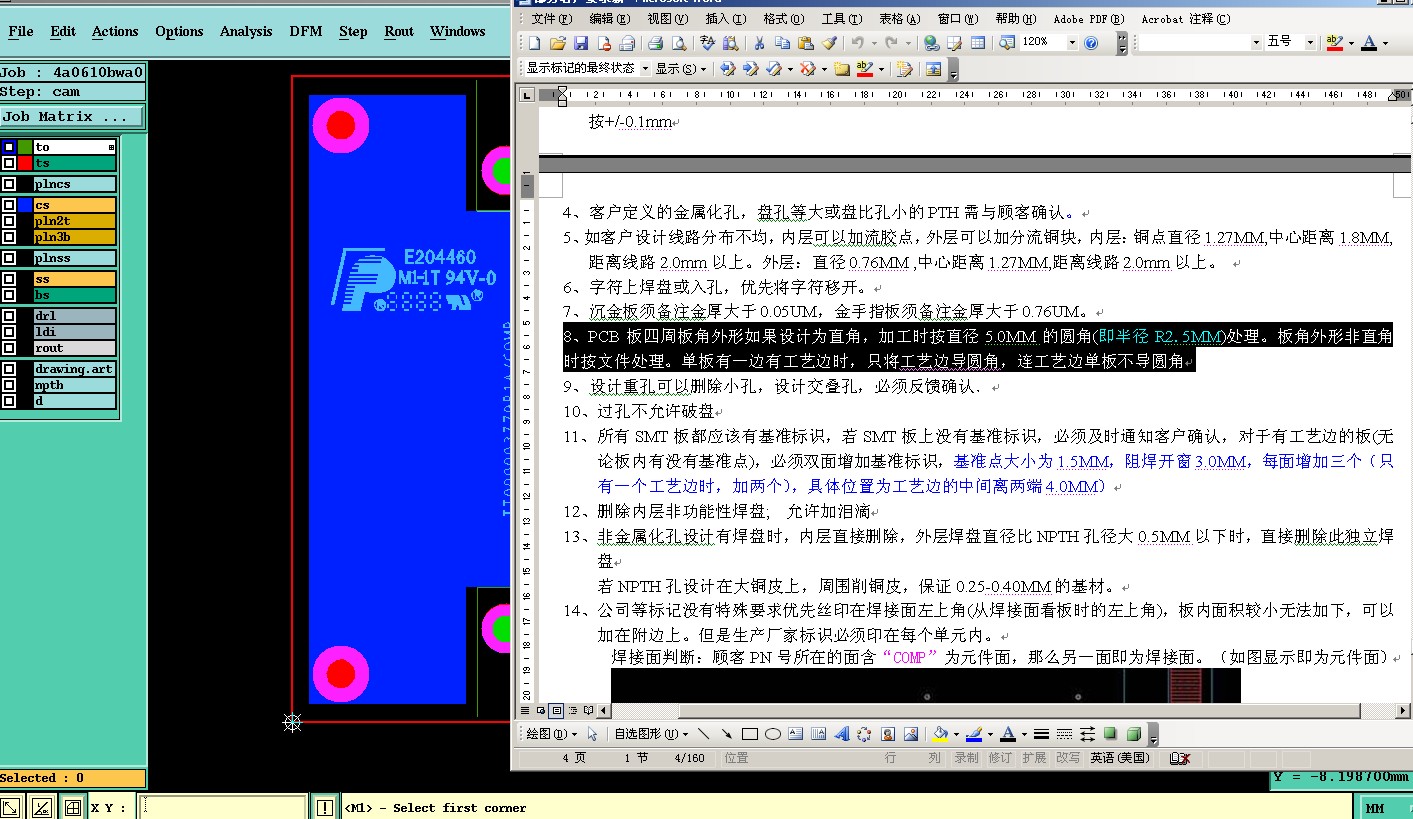Click the MM units button at bottom right
Viewport: 1413px width, 819px height.
(1383, 807)
